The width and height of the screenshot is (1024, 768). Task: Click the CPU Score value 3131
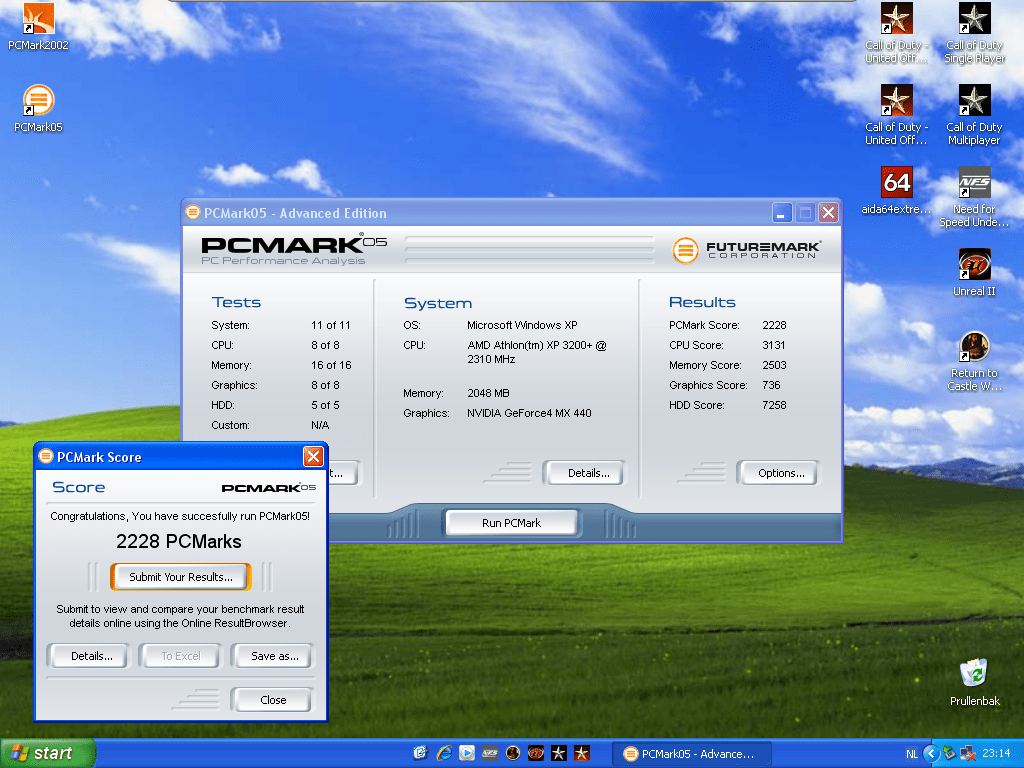773,345
